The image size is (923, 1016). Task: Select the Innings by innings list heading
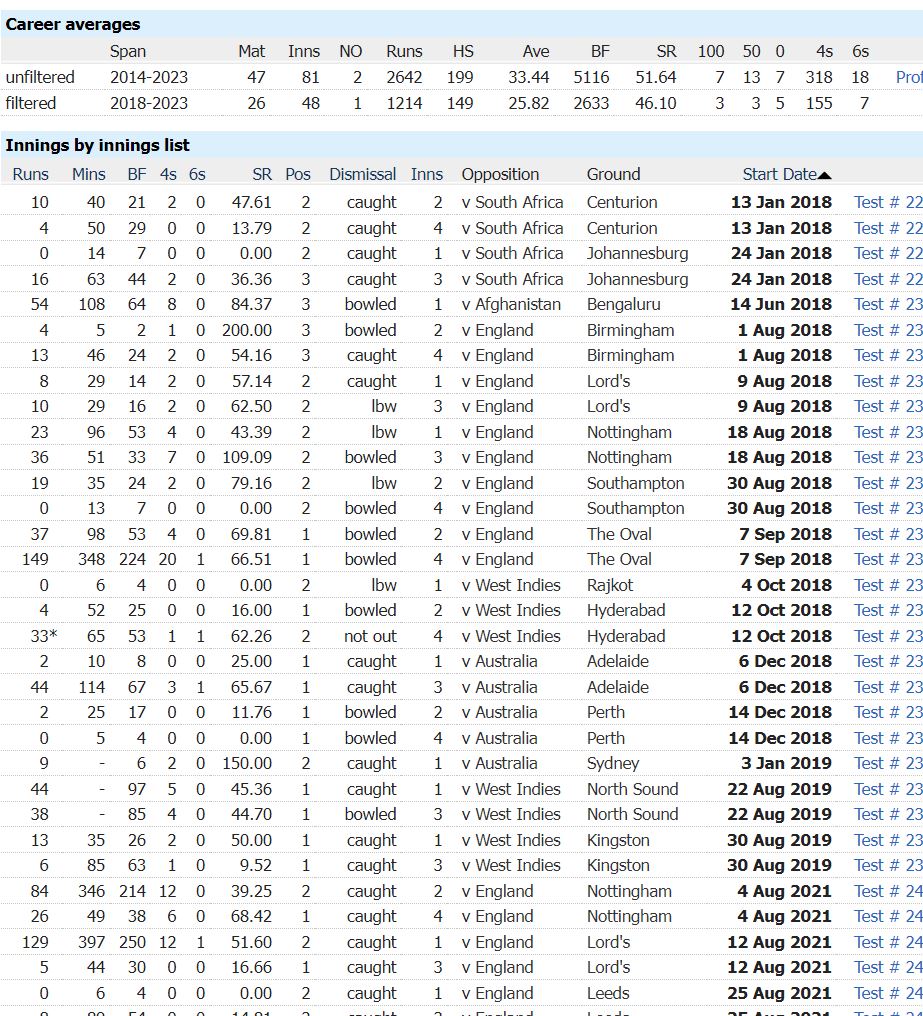[97, 145]
